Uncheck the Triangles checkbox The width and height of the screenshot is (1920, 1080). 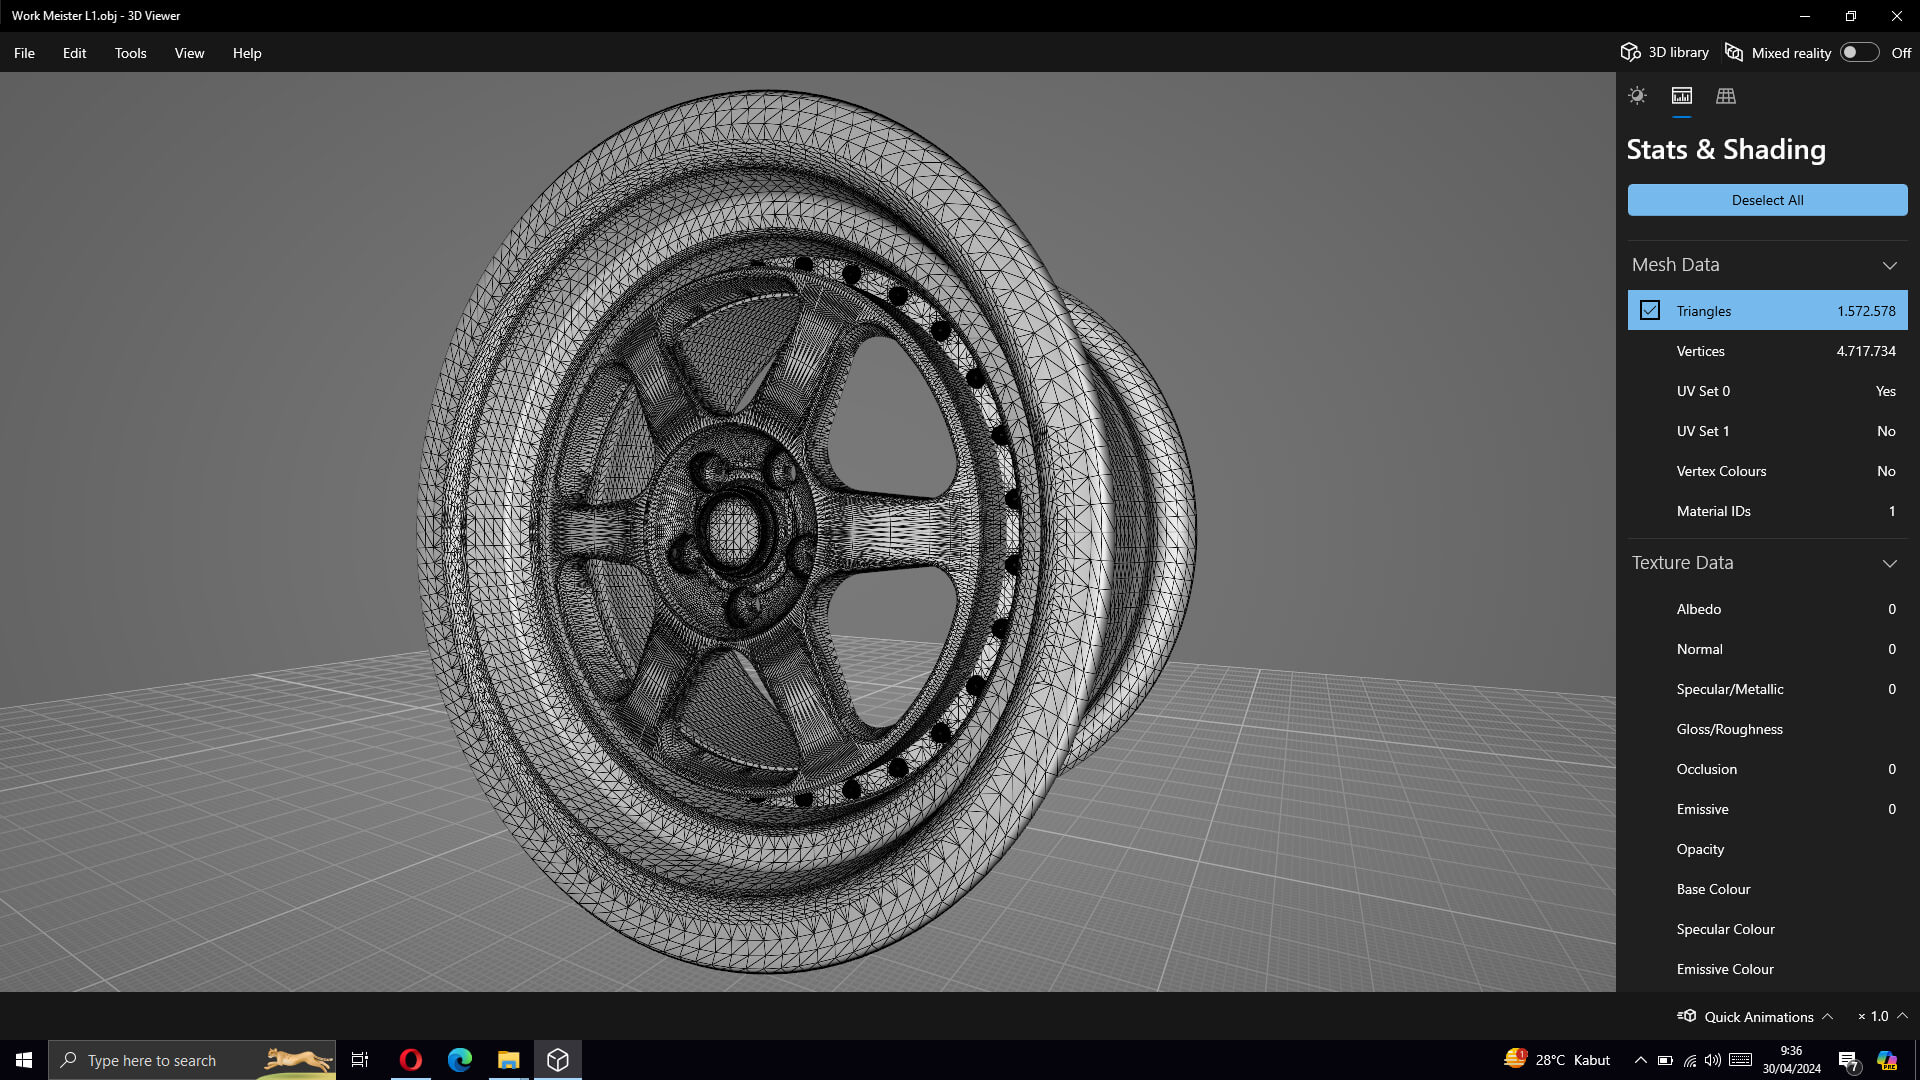coord(1650,311)
